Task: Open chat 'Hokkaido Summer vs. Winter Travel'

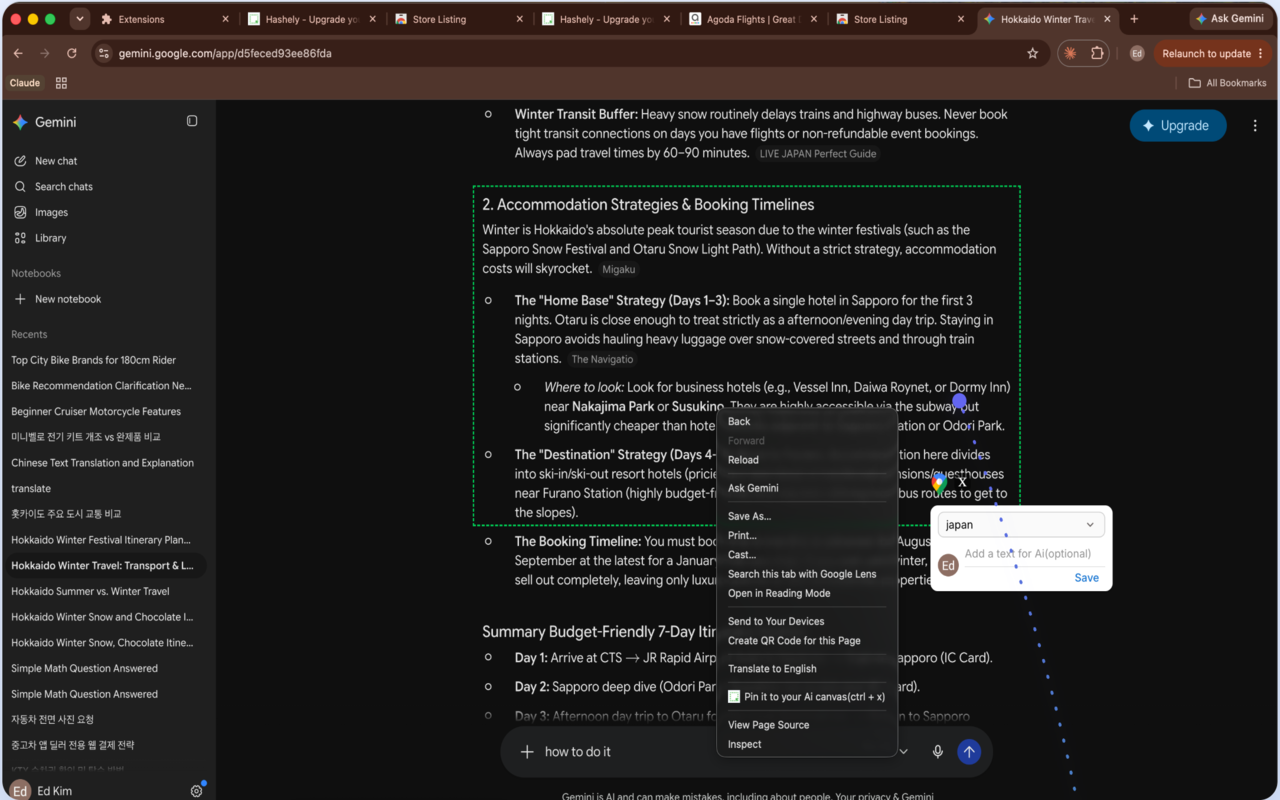Action: [90, 591]
